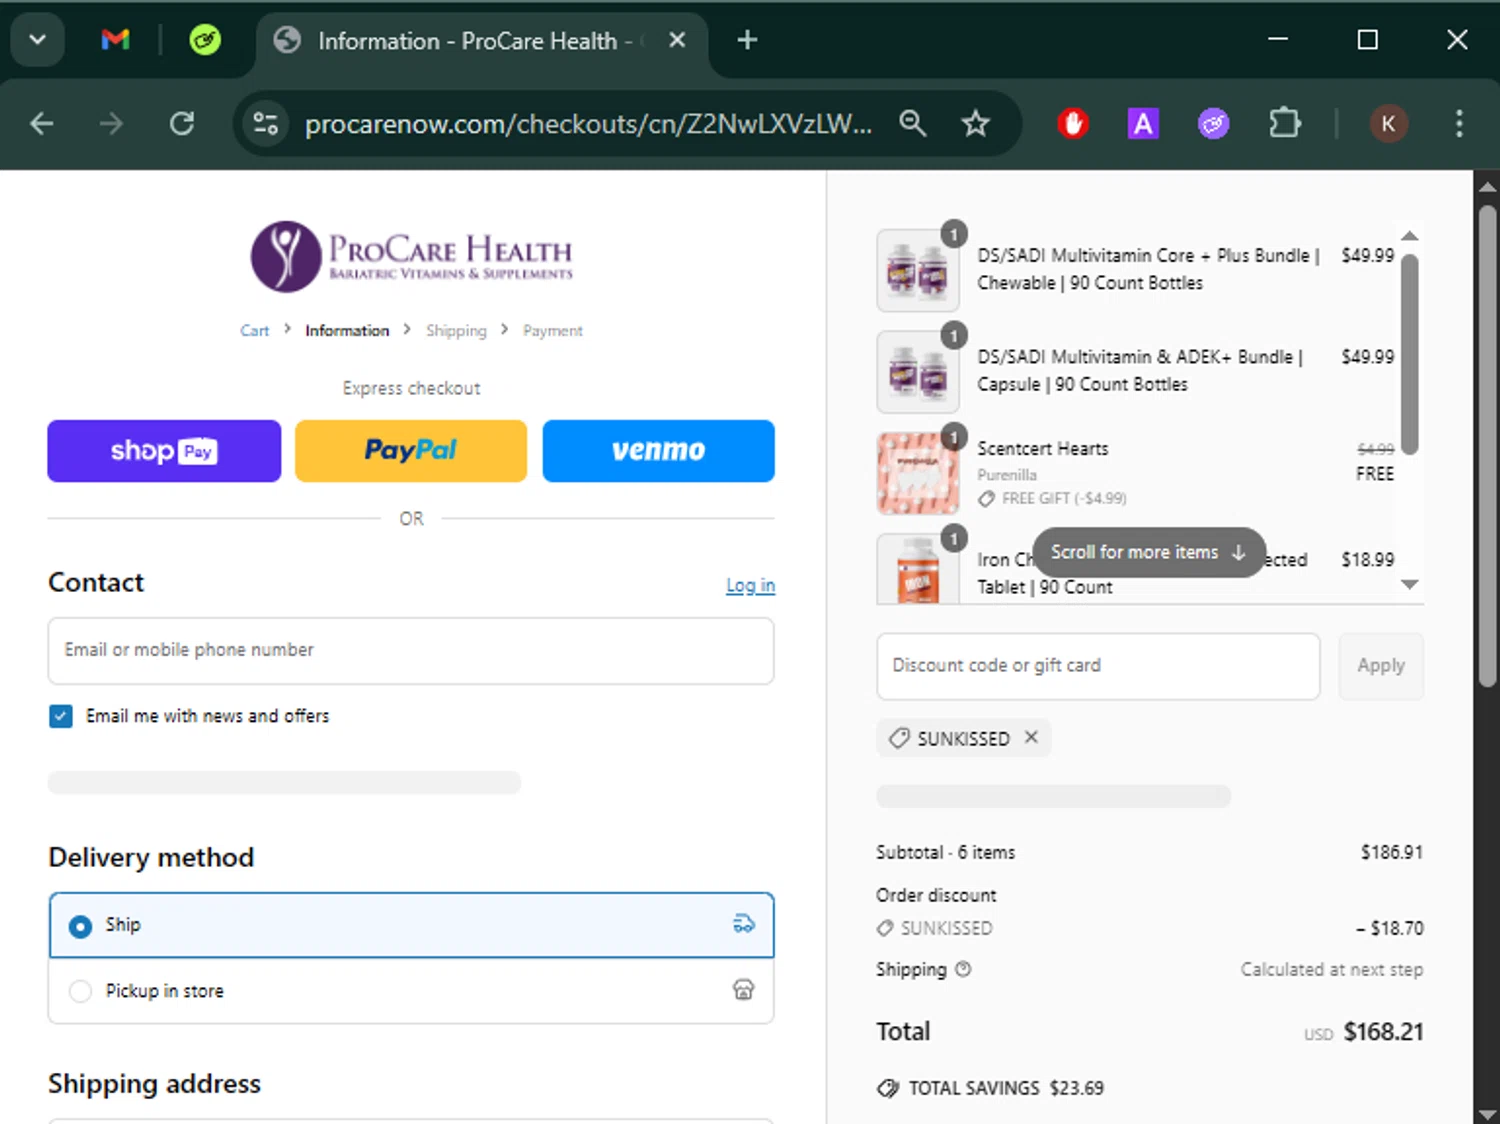Open the K profile avatar
The height and width of the screenshot is (1124, 1500).
pos(1388,124)
